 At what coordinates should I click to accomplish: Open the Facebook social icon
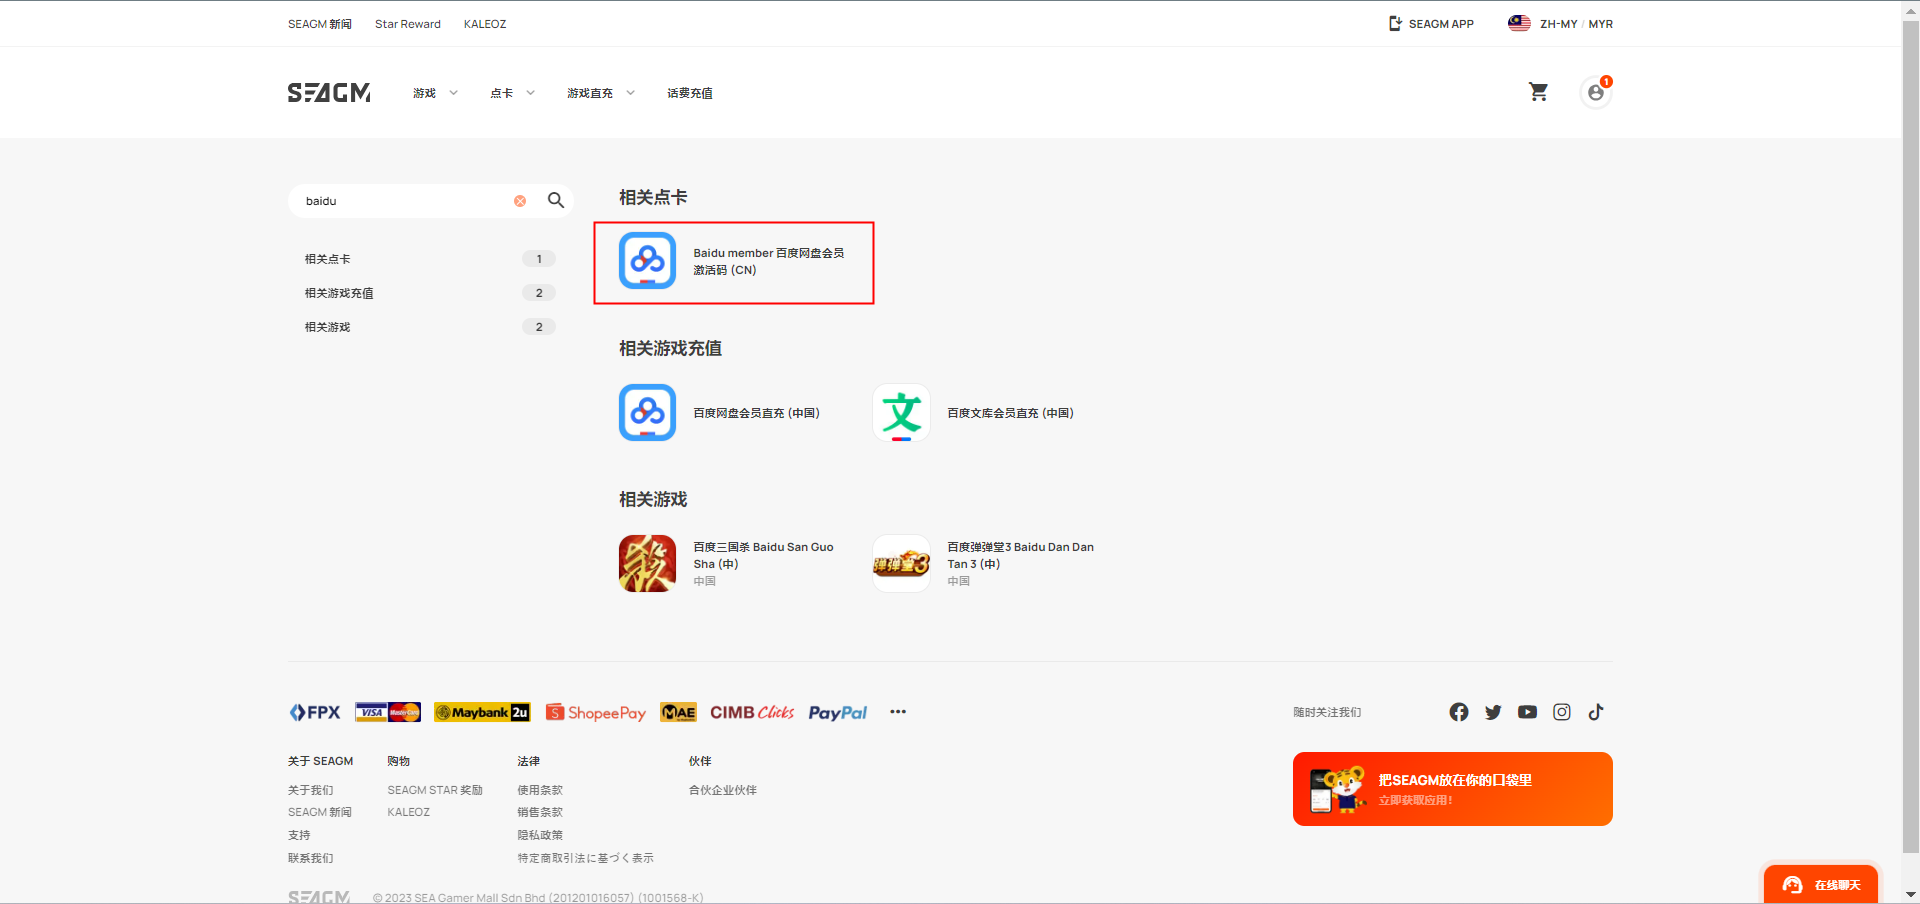[x=1459, y=712]
